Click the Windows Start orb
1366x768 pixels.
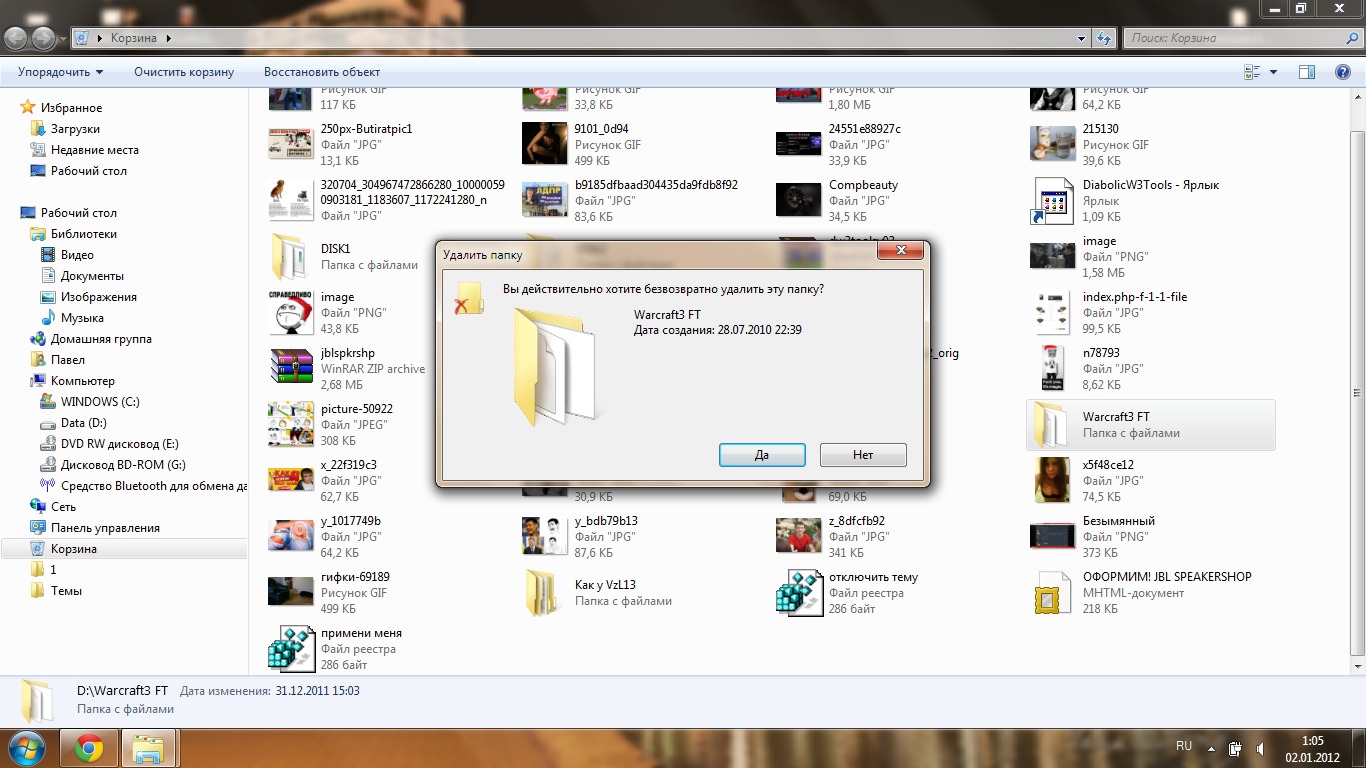pos(27,747)
